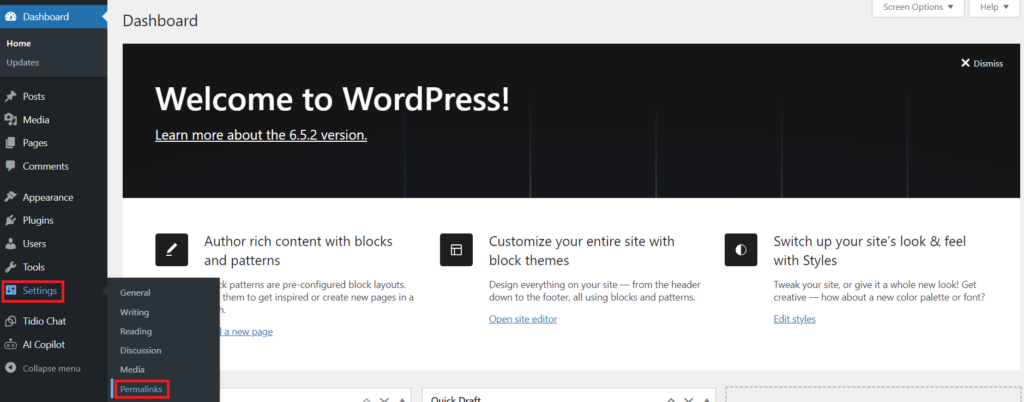1024x402 pixels.
Task: Choose Writing in Settings submenu
Action: pyautogui.click(x=135, y=313)
